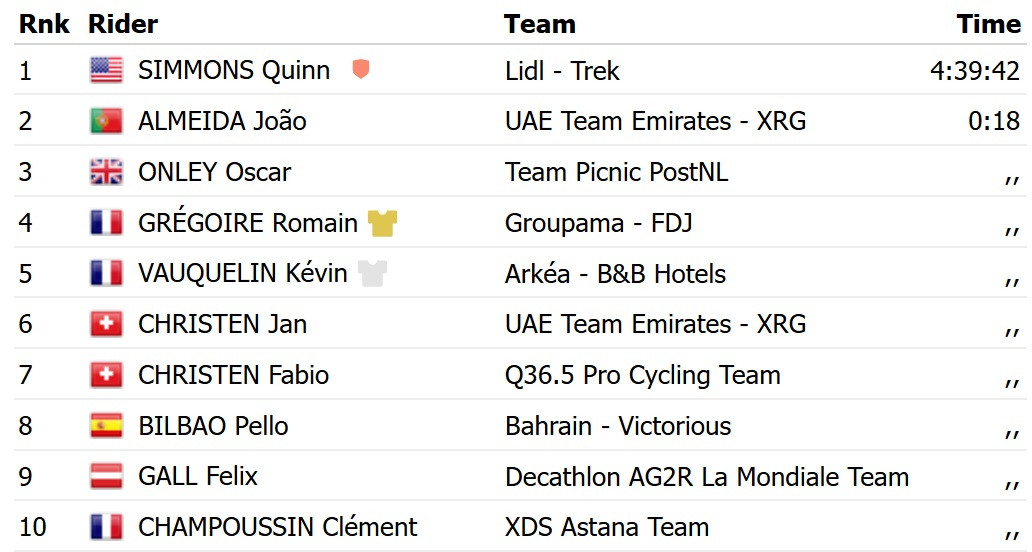This screenshot has width=1032, height=552.
Task: Select the Q36.5 Pro Cycling Team link
Action: click(x=642, y=375)
